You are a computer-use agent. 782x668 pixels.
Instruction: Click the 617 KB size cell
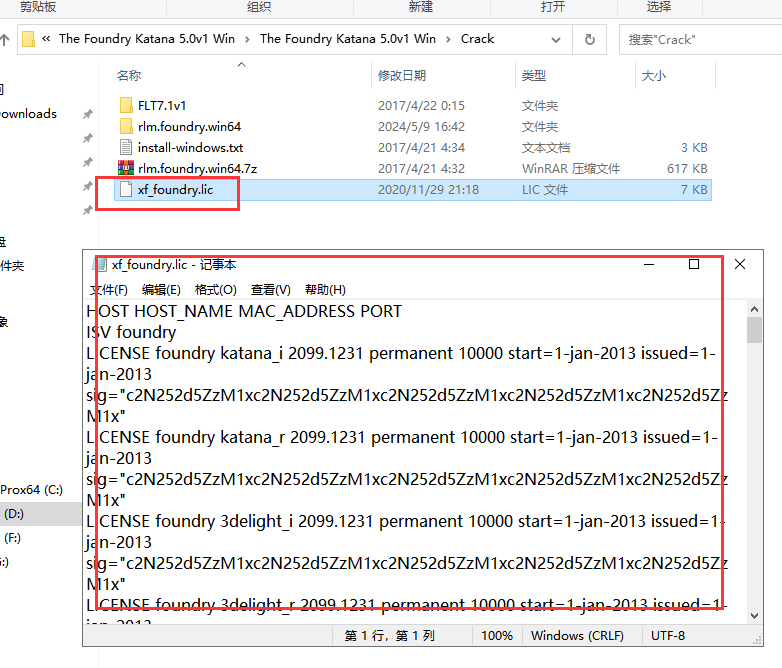(x=687, y=169)
